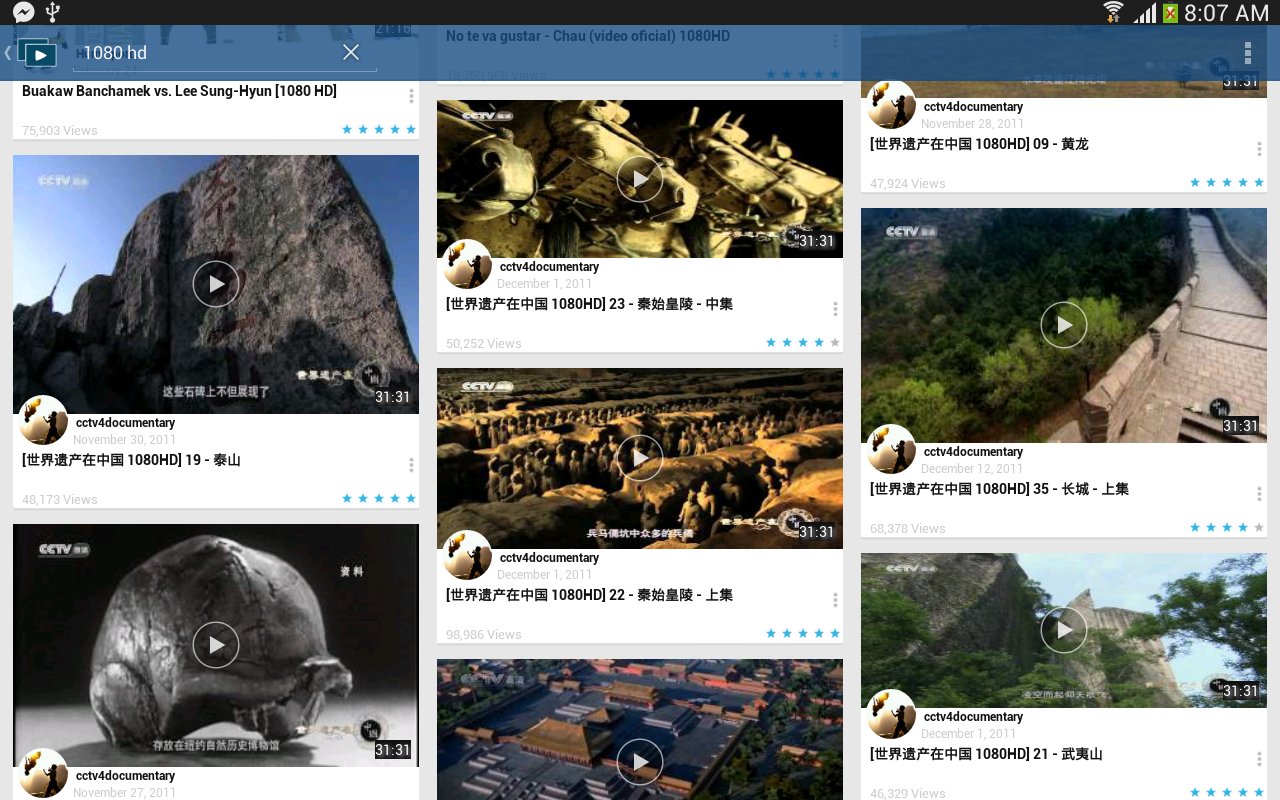Click channel name cctv4documentary above 09 - 黄龙
The image size is (1280, 800).
tap(973, 107)
